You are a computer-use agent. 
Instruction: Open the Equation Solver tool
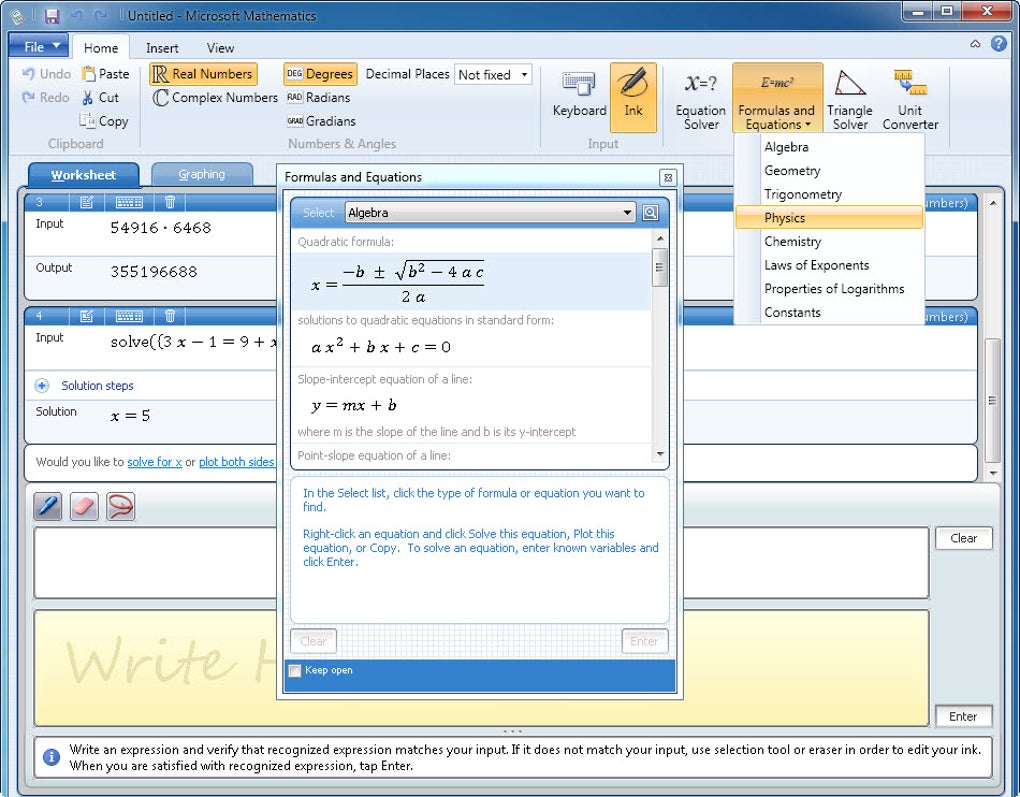701,99
